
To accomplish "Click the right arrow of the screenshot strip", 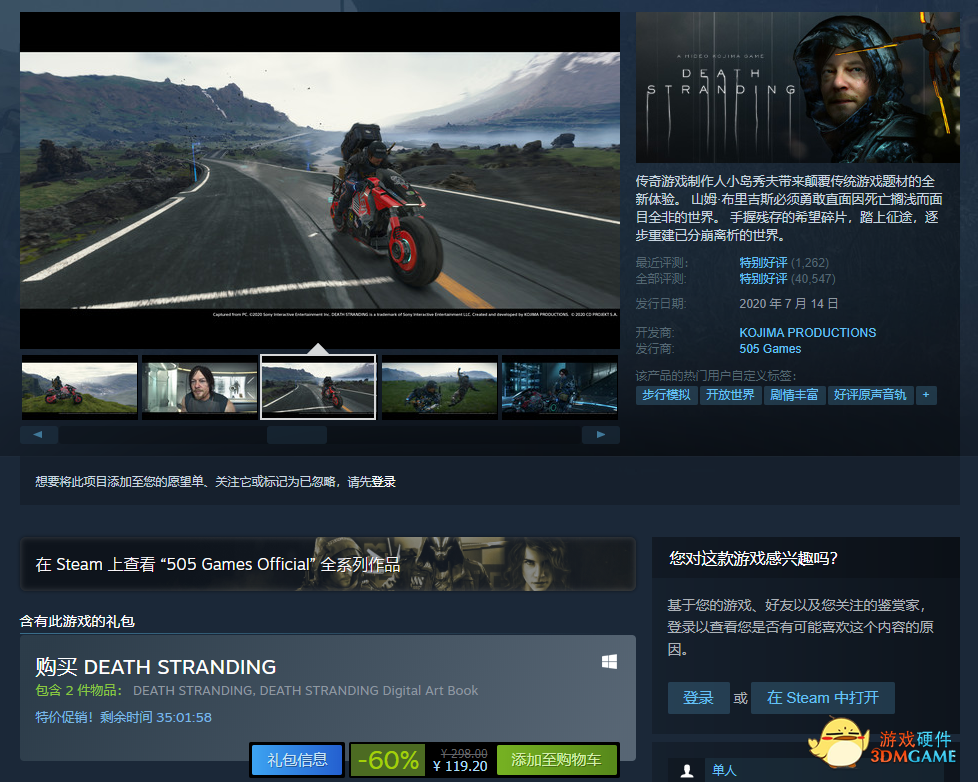I will [601, 435].
